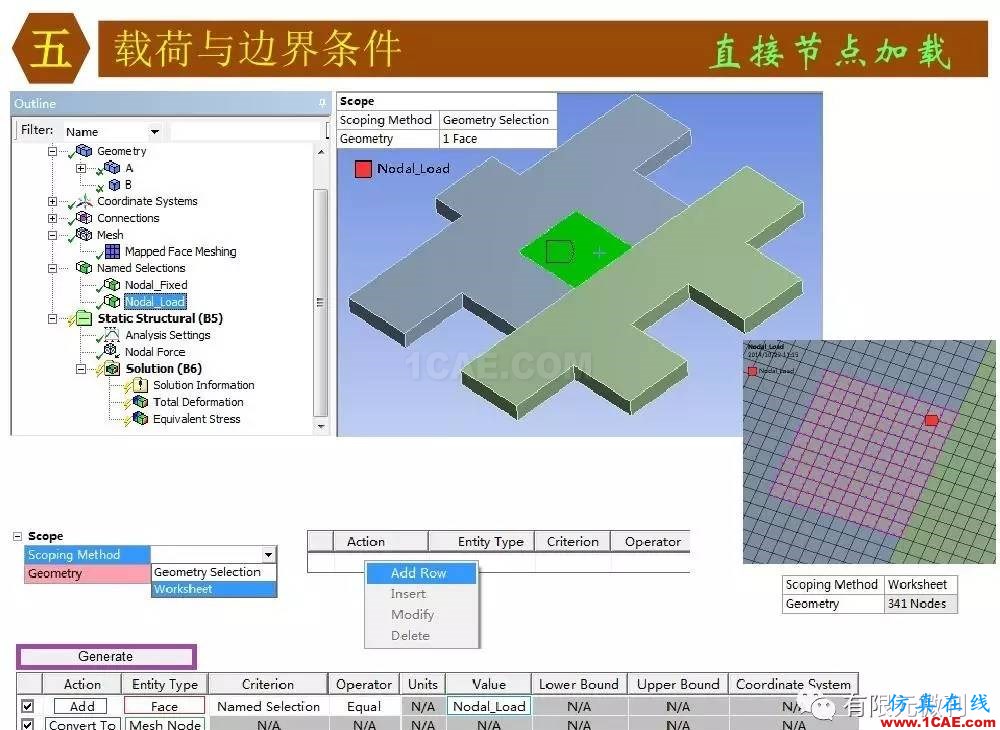Toggle checkbox on the Add Face row
Viewport: 1000px width, 730px height.
pos(27,706)
